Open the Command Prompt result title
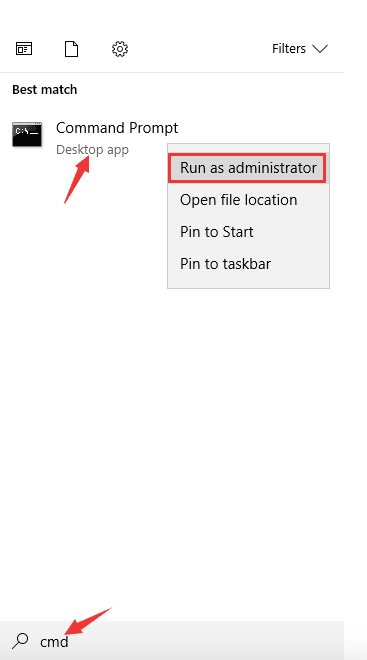The width and height of the screenshot is (367, 660). 117,128
